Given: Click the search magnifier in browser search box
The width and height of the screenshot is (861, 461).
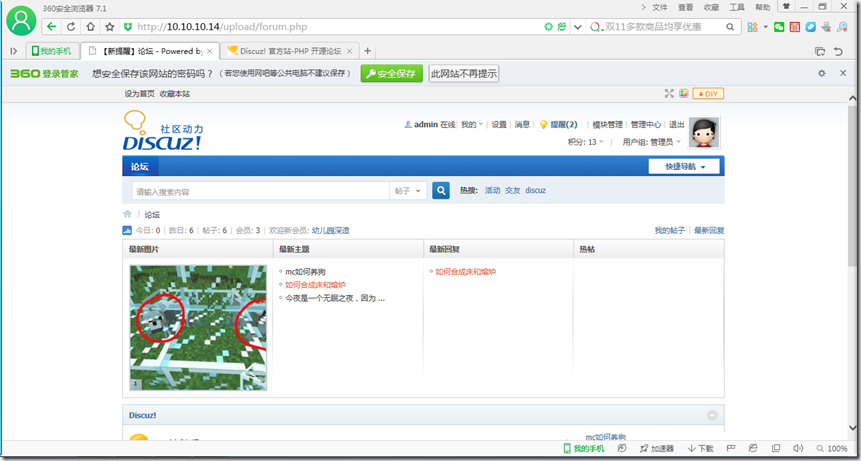Looking at the screenshot, I should point(730,26).
